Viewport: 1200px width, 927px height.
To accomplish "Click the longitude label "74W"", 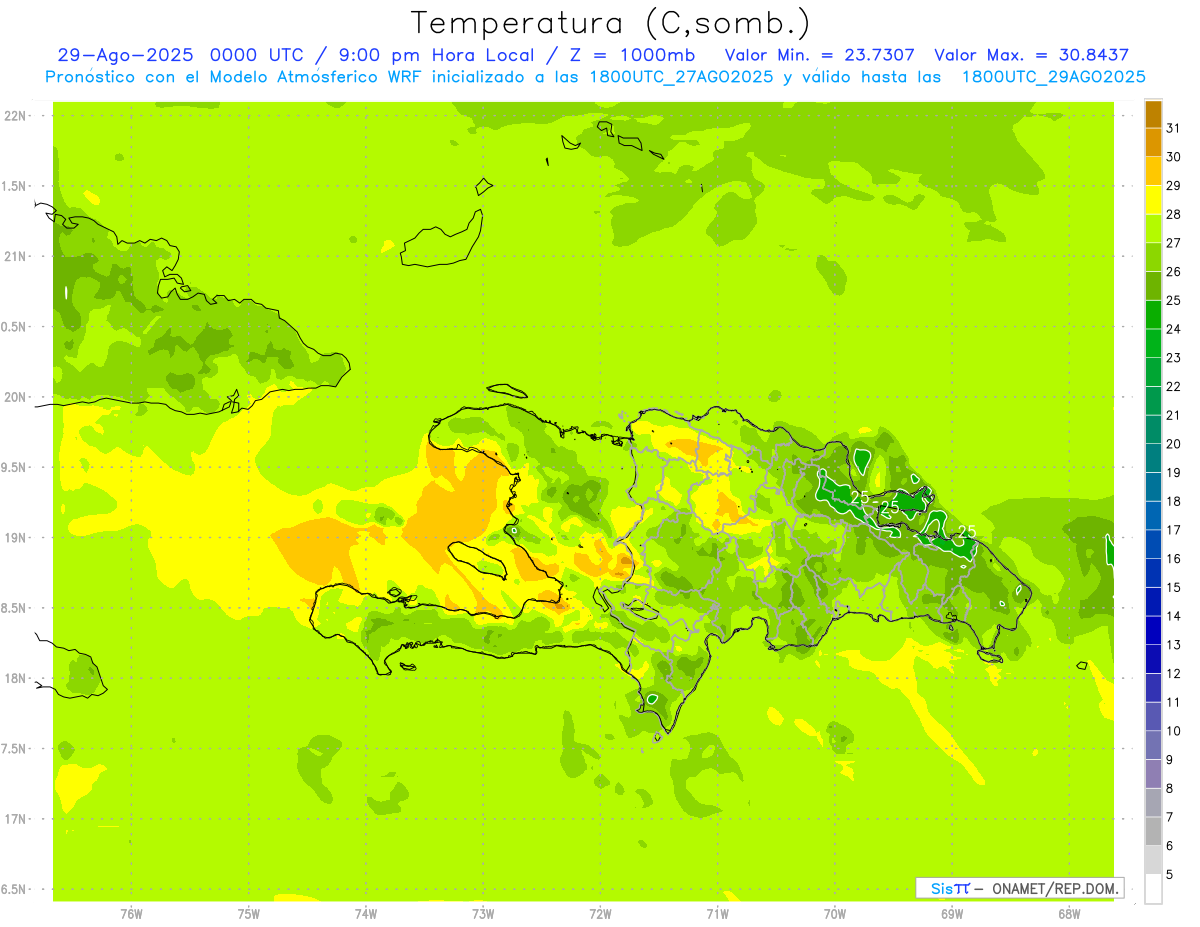I will click(x=365, y=914).
